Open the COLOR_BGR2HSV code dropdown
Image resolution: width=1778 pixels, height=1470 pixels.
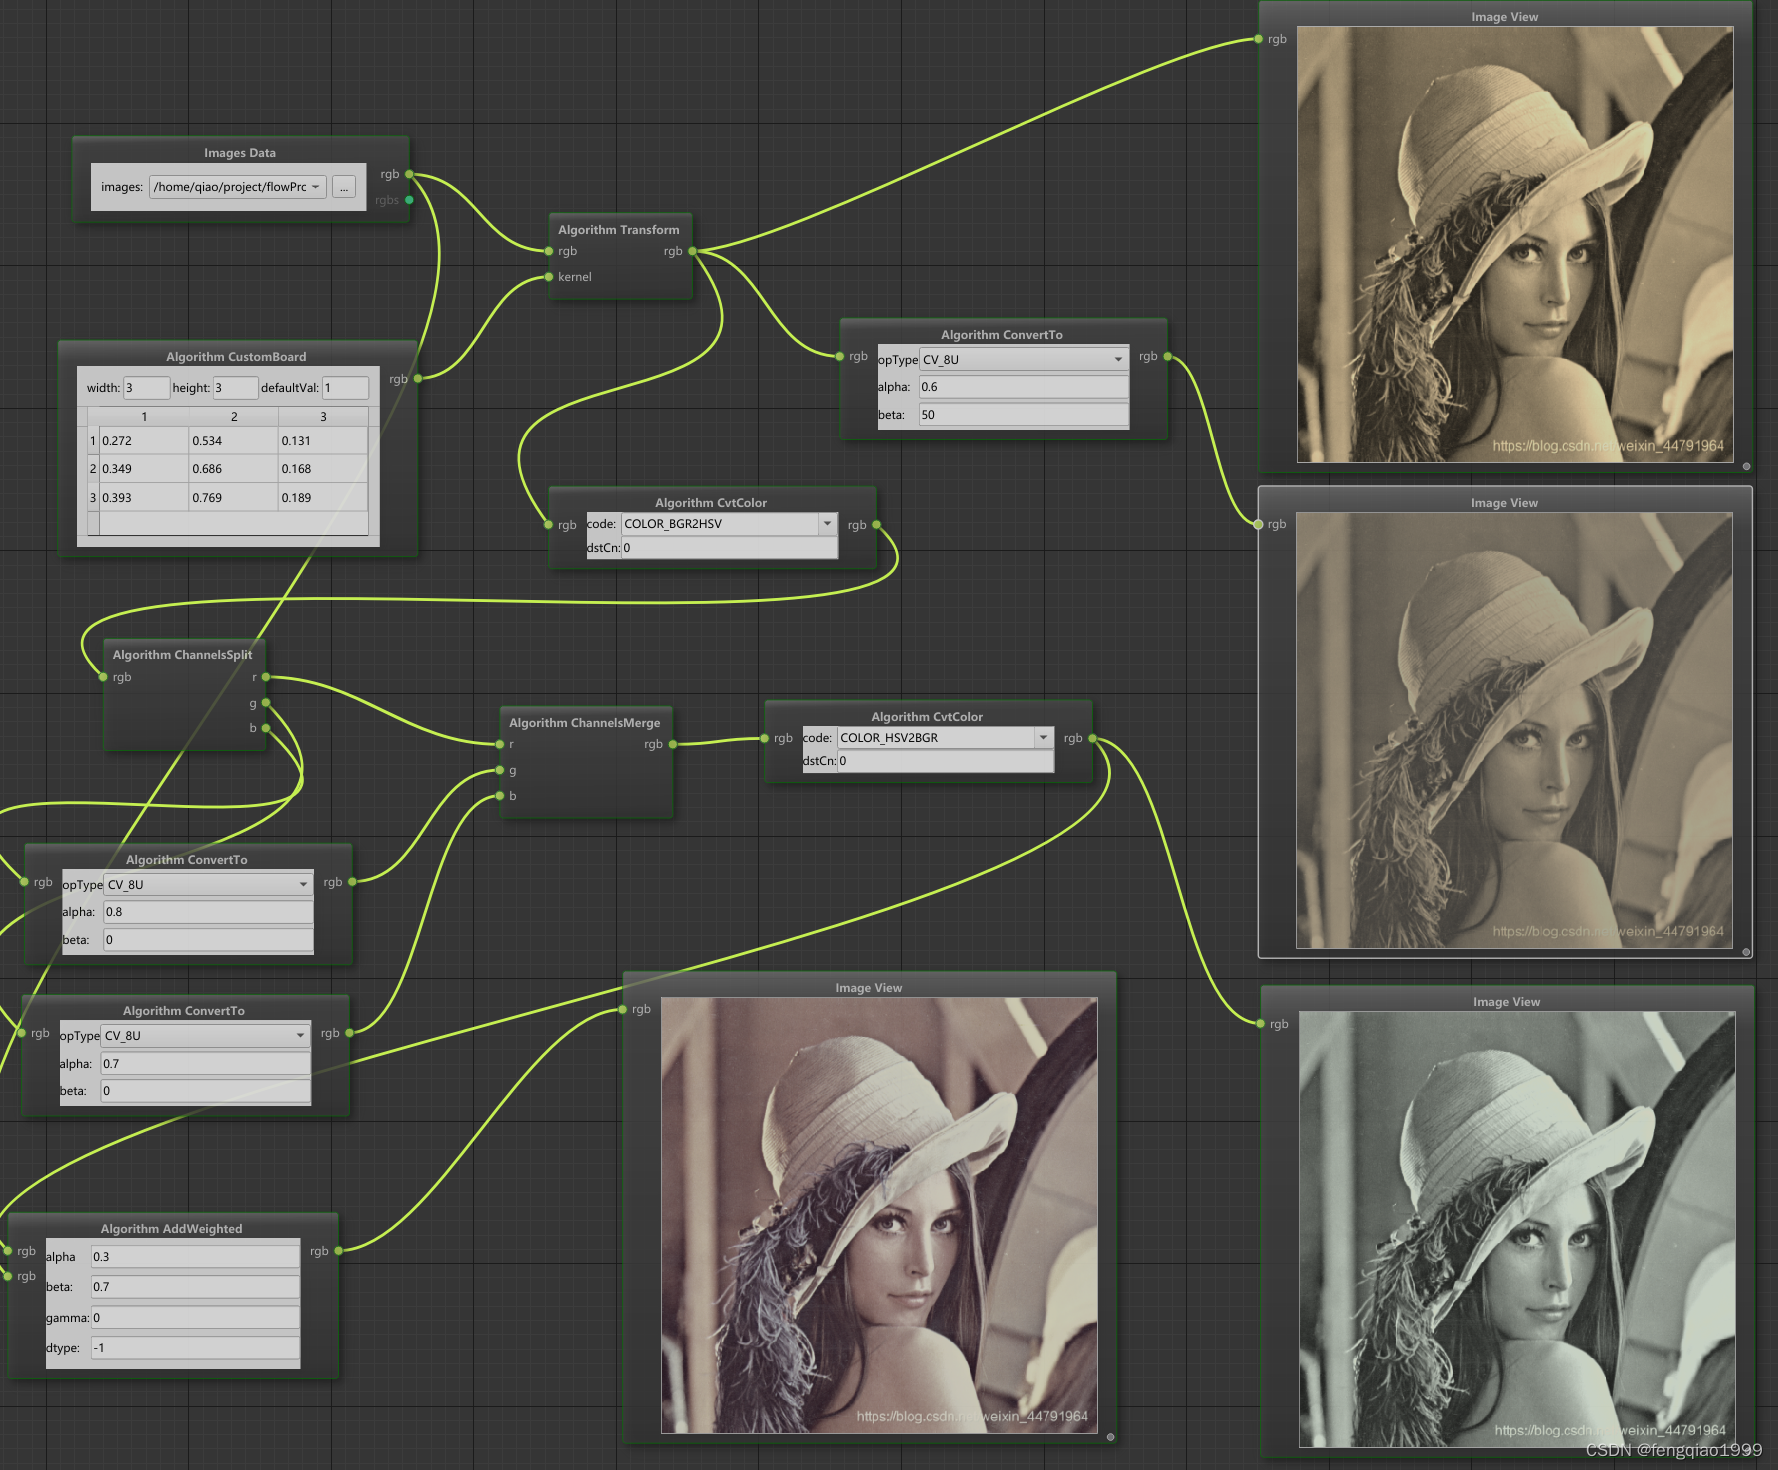tap(729, 524)
